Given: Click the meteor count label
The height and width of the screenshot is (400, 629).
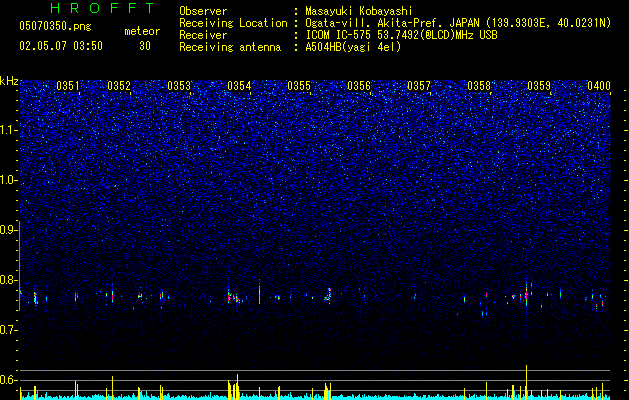Looking at the screenshot, I should point(142,31).
